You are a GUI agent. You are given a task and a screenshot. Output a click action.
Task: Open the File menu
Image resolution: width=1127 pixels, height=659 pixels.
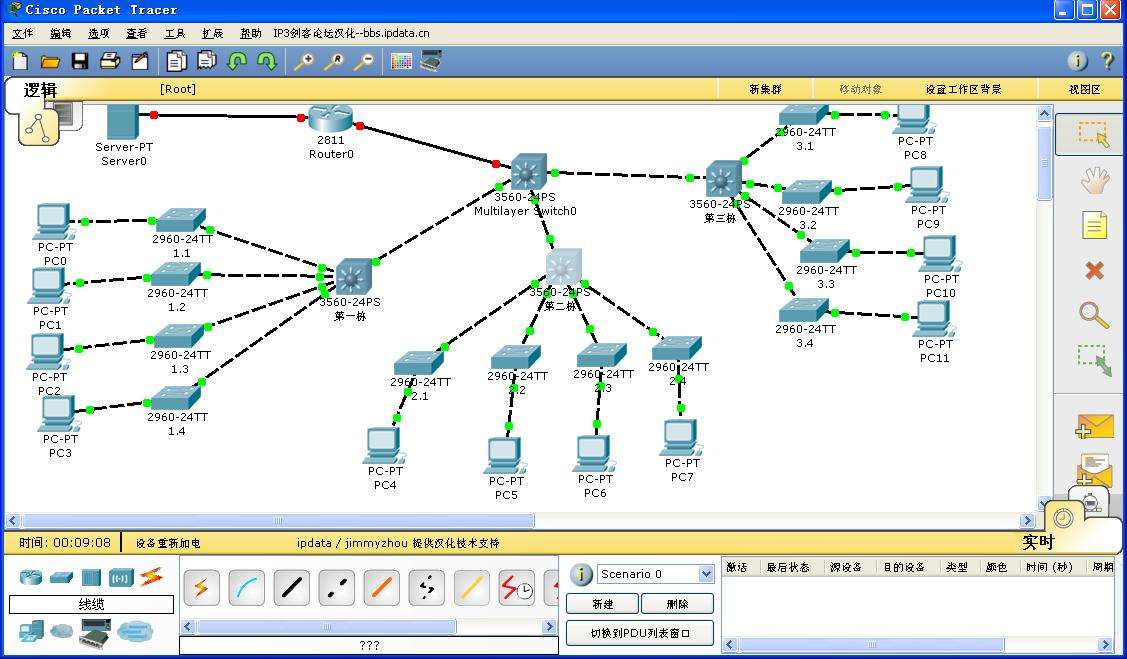[x=23, y=33]
